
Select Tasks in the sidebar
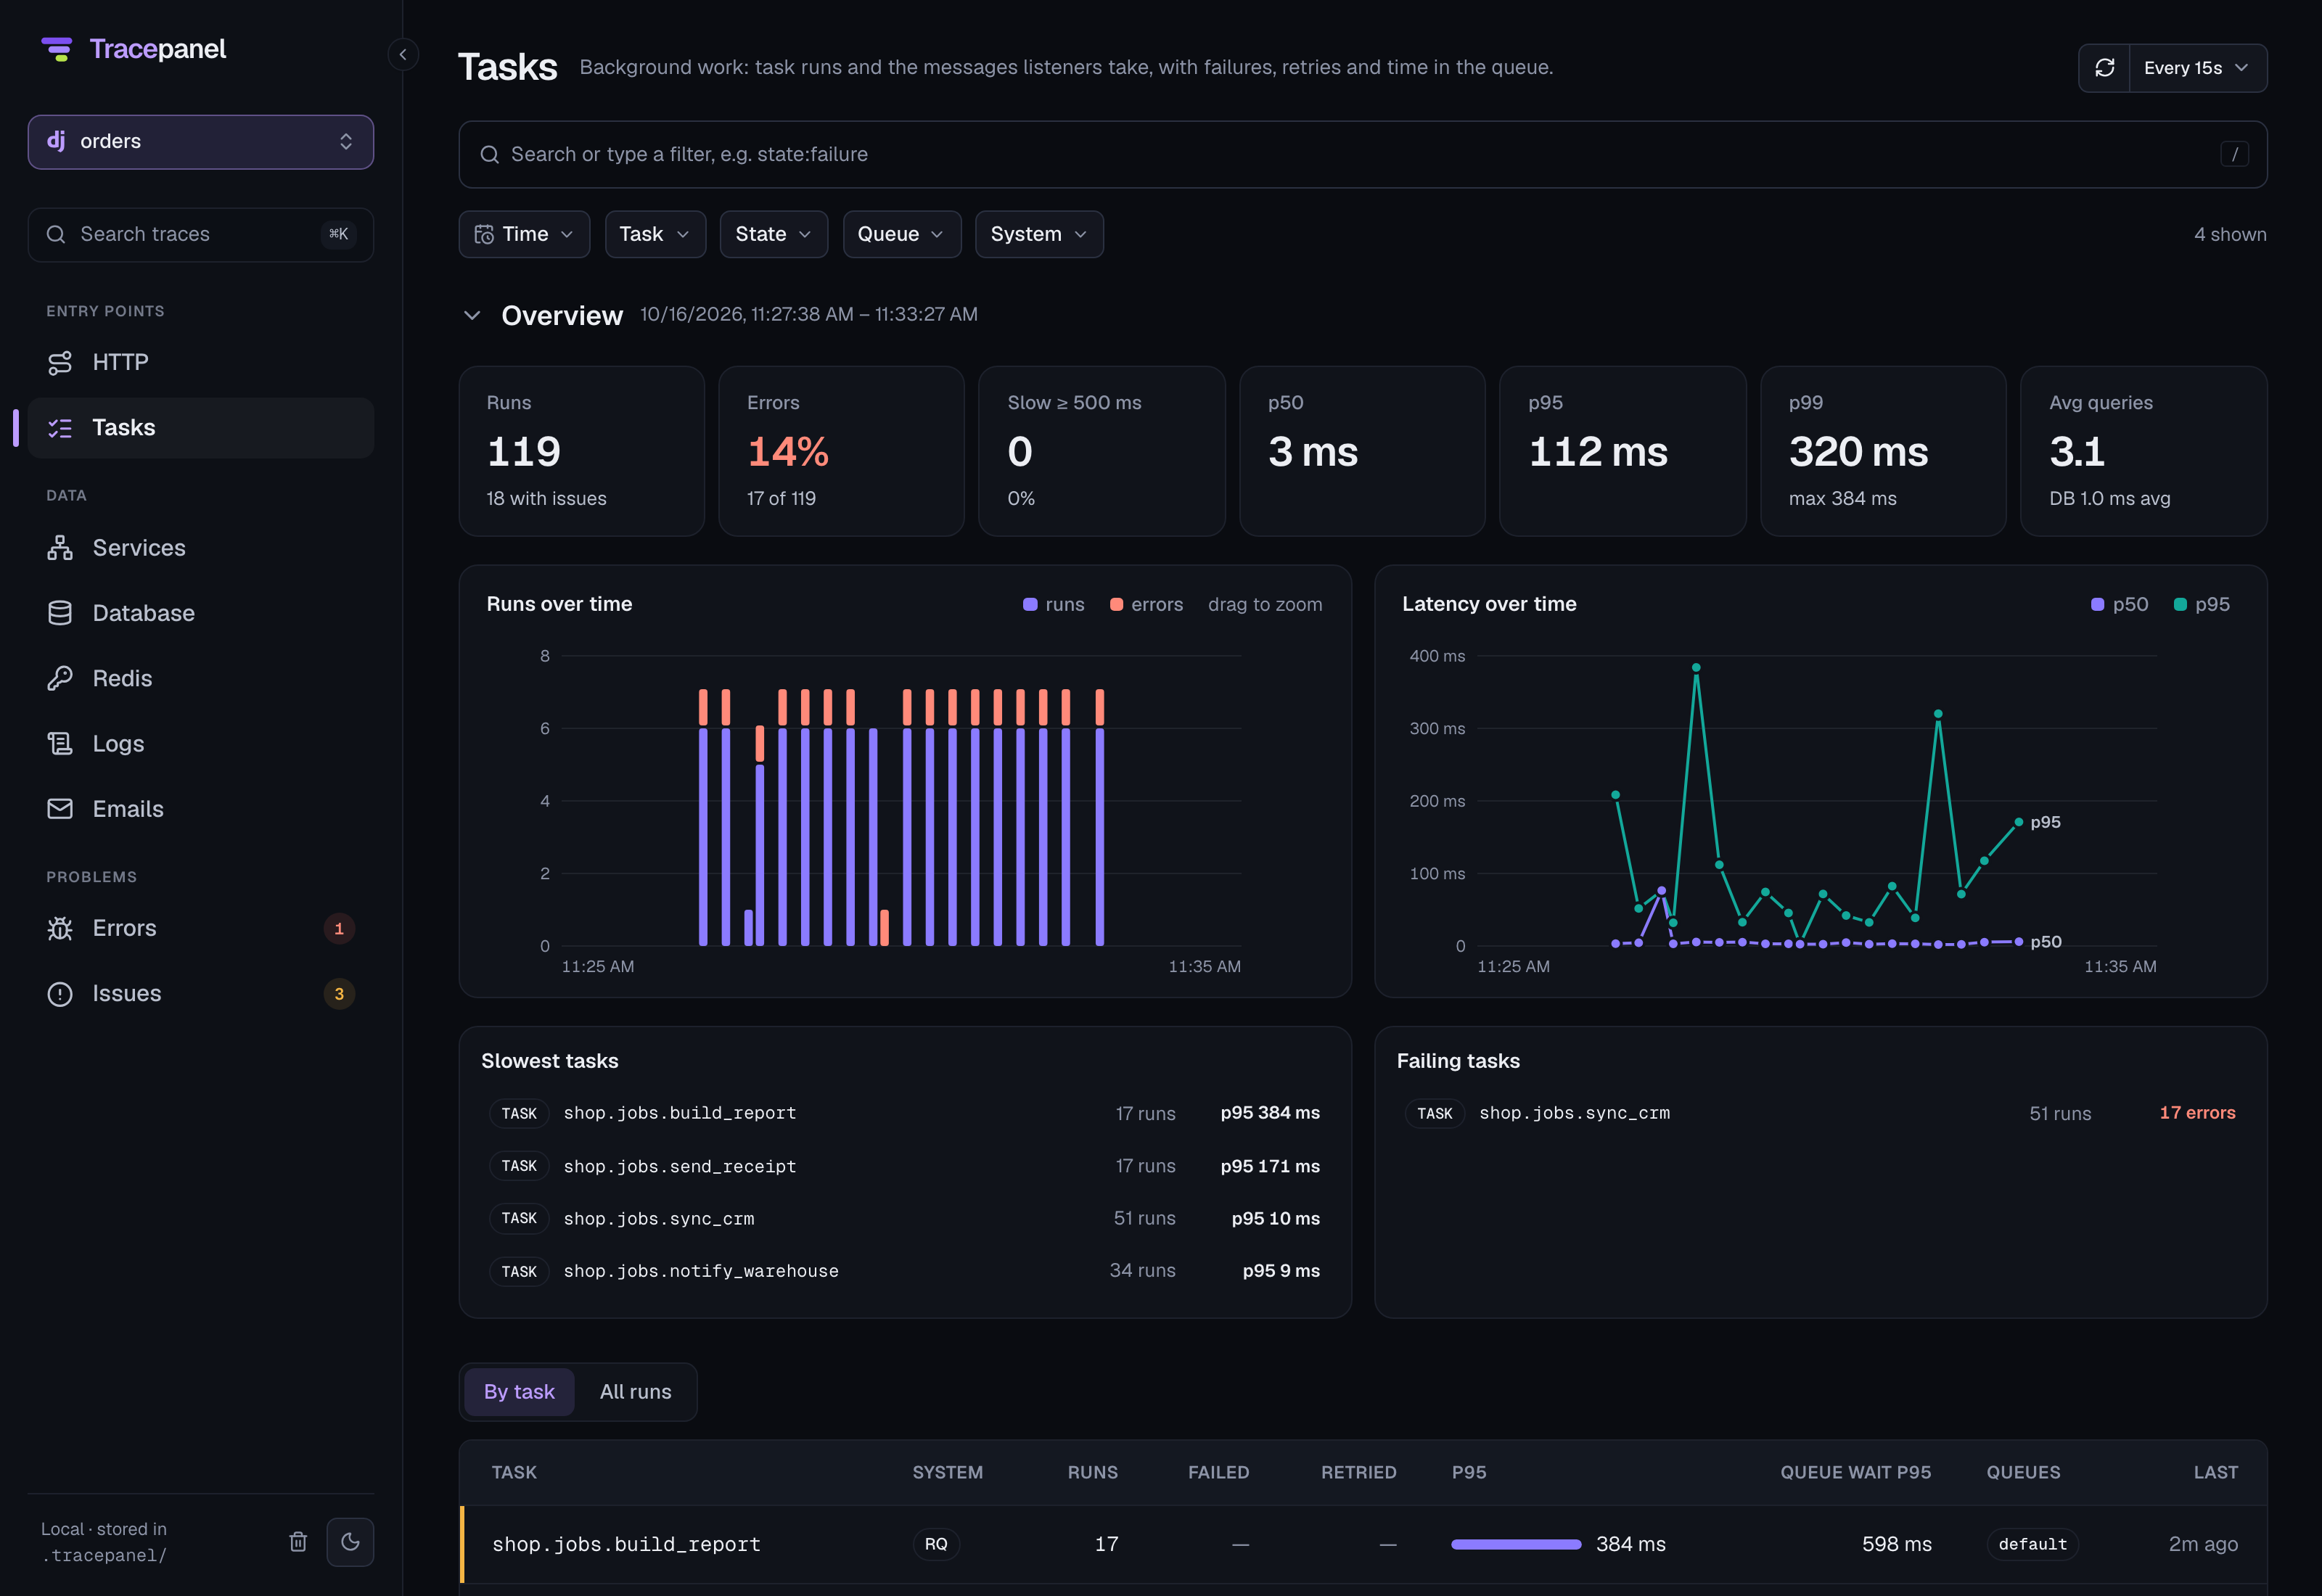point(201,428)
